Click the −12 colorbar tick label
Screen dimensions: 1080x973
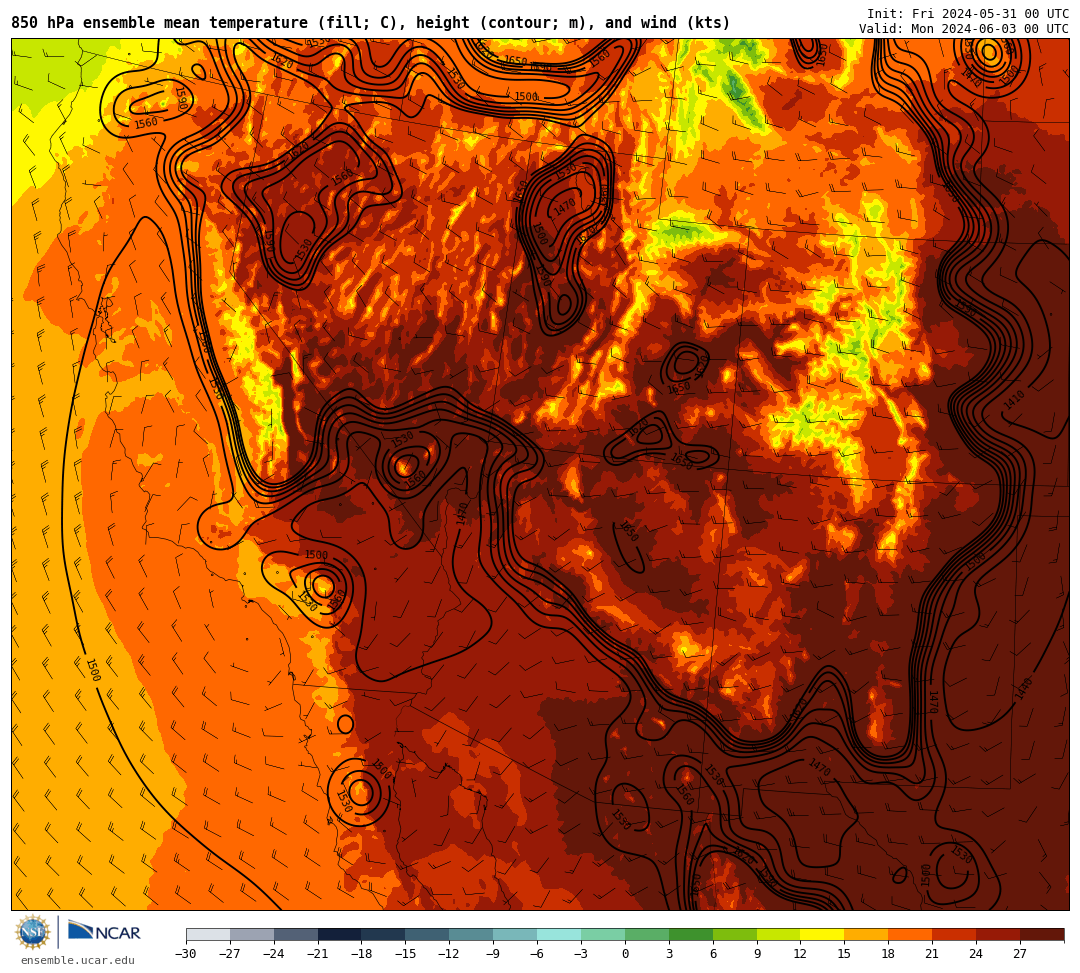450,954
